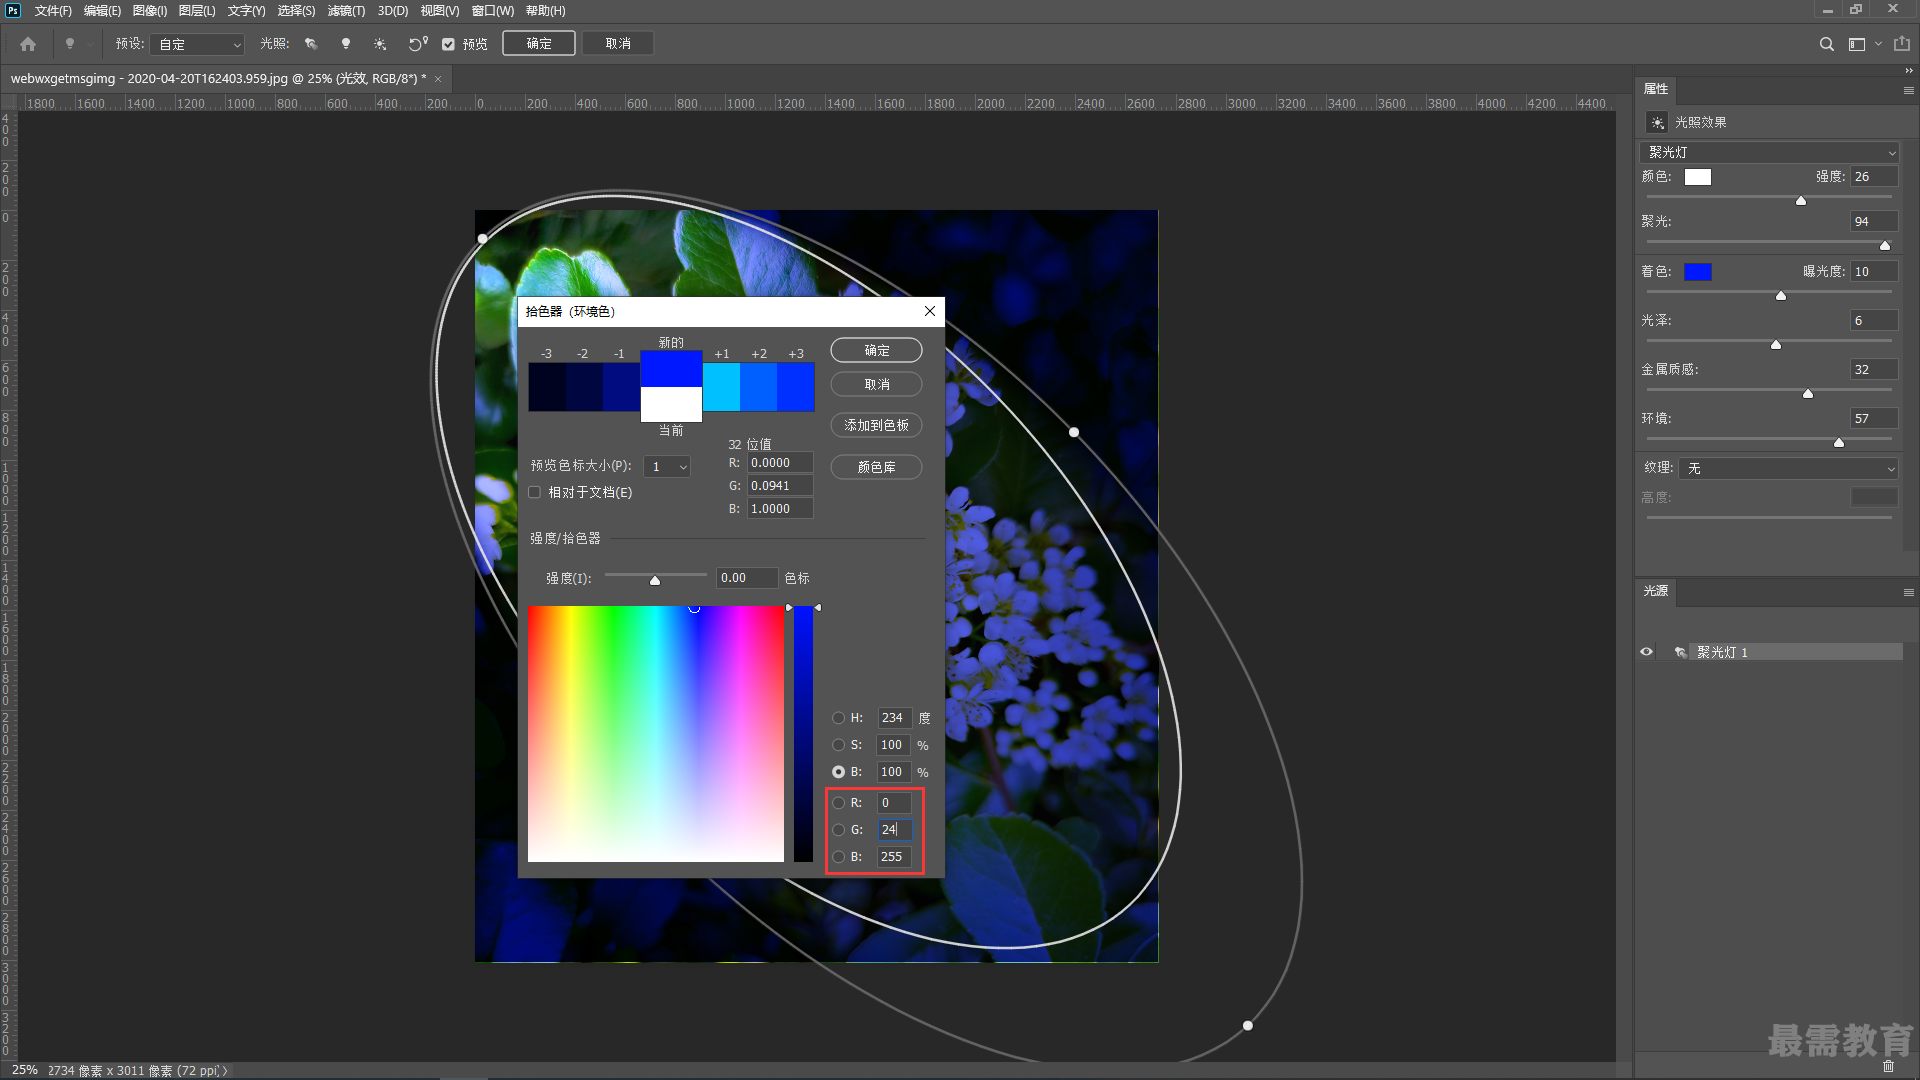Switch to the 属性 panel tab

pos(1656,89)
